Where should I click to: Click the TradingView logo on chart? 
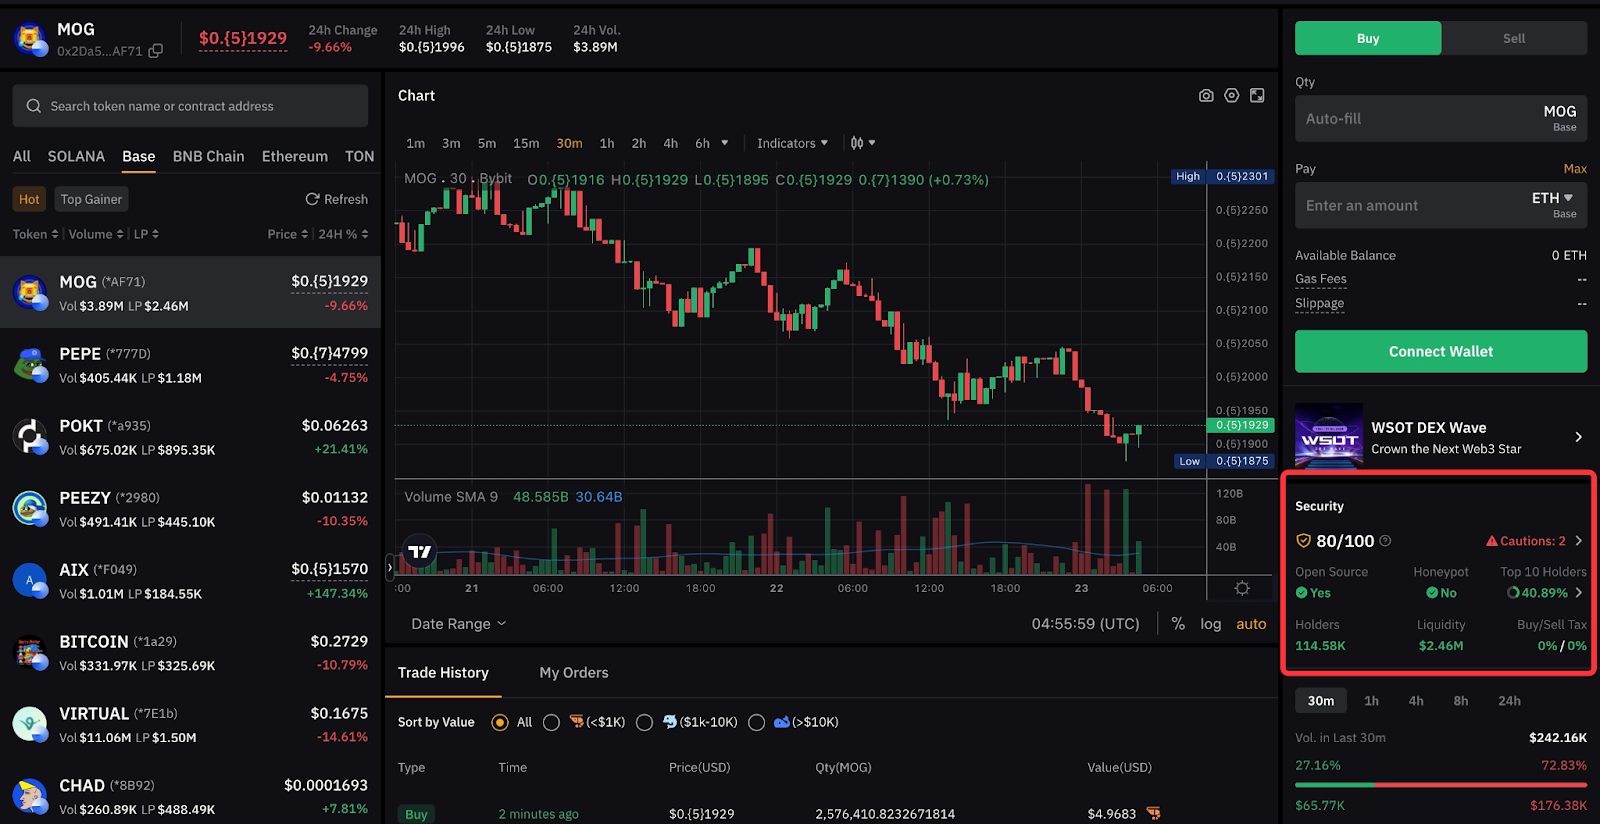tap(420, 552)
